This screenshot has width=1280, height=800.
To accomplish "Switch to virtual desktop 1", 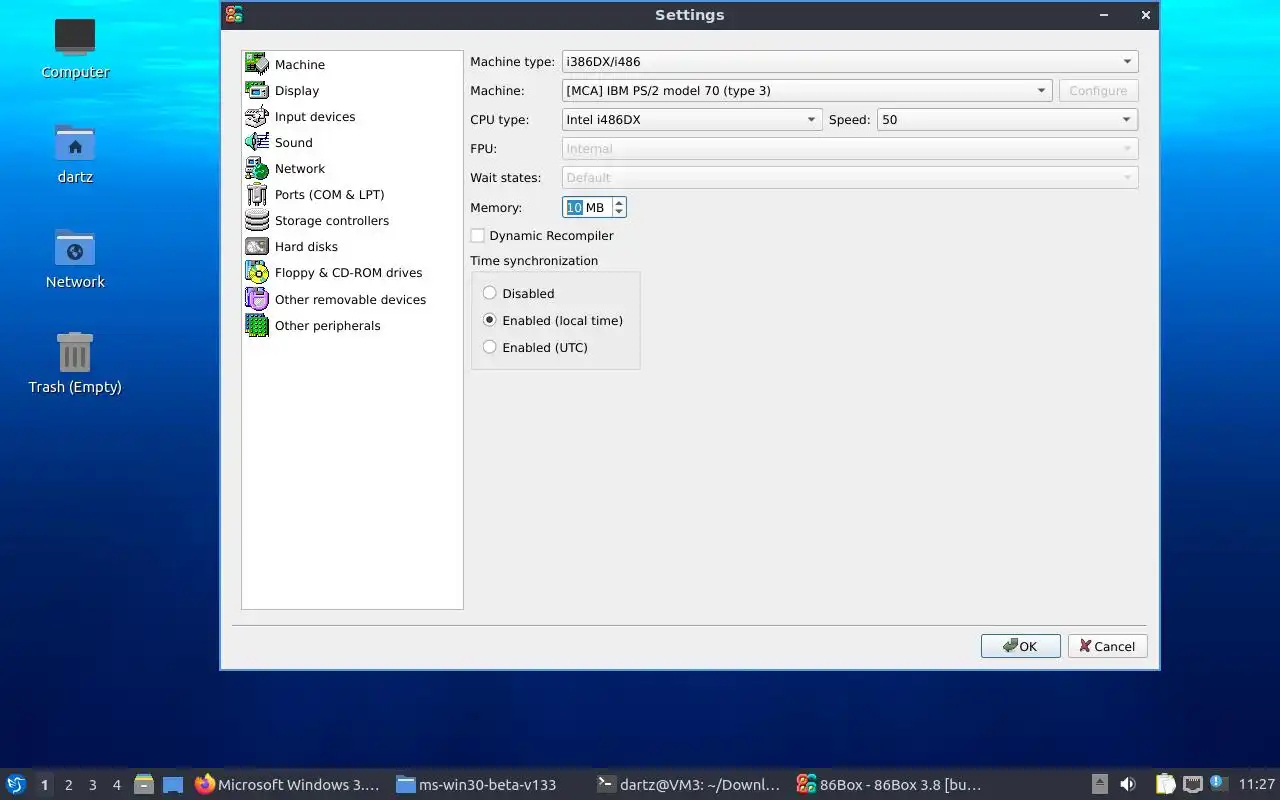I will 44,785.
